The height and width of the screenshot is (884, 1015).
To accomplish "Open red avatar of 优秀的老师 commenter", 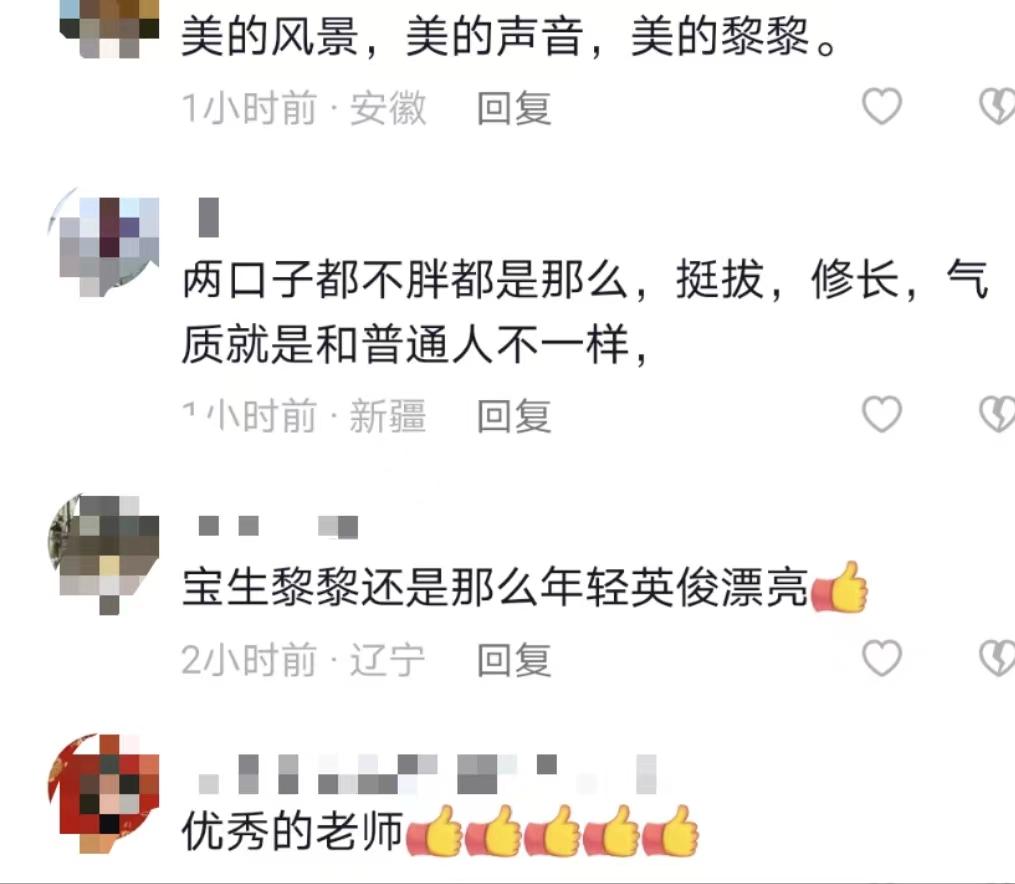I will 105,792.
